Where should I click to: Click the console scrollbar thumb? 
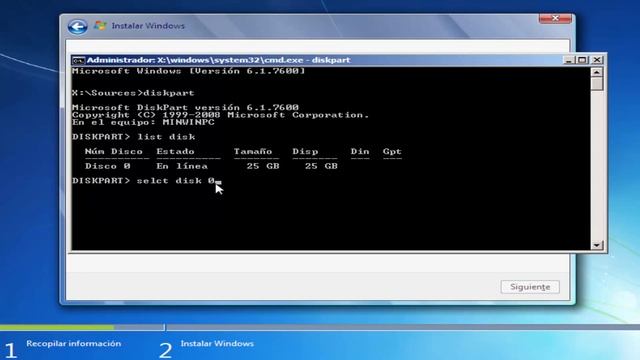[596, 84]
